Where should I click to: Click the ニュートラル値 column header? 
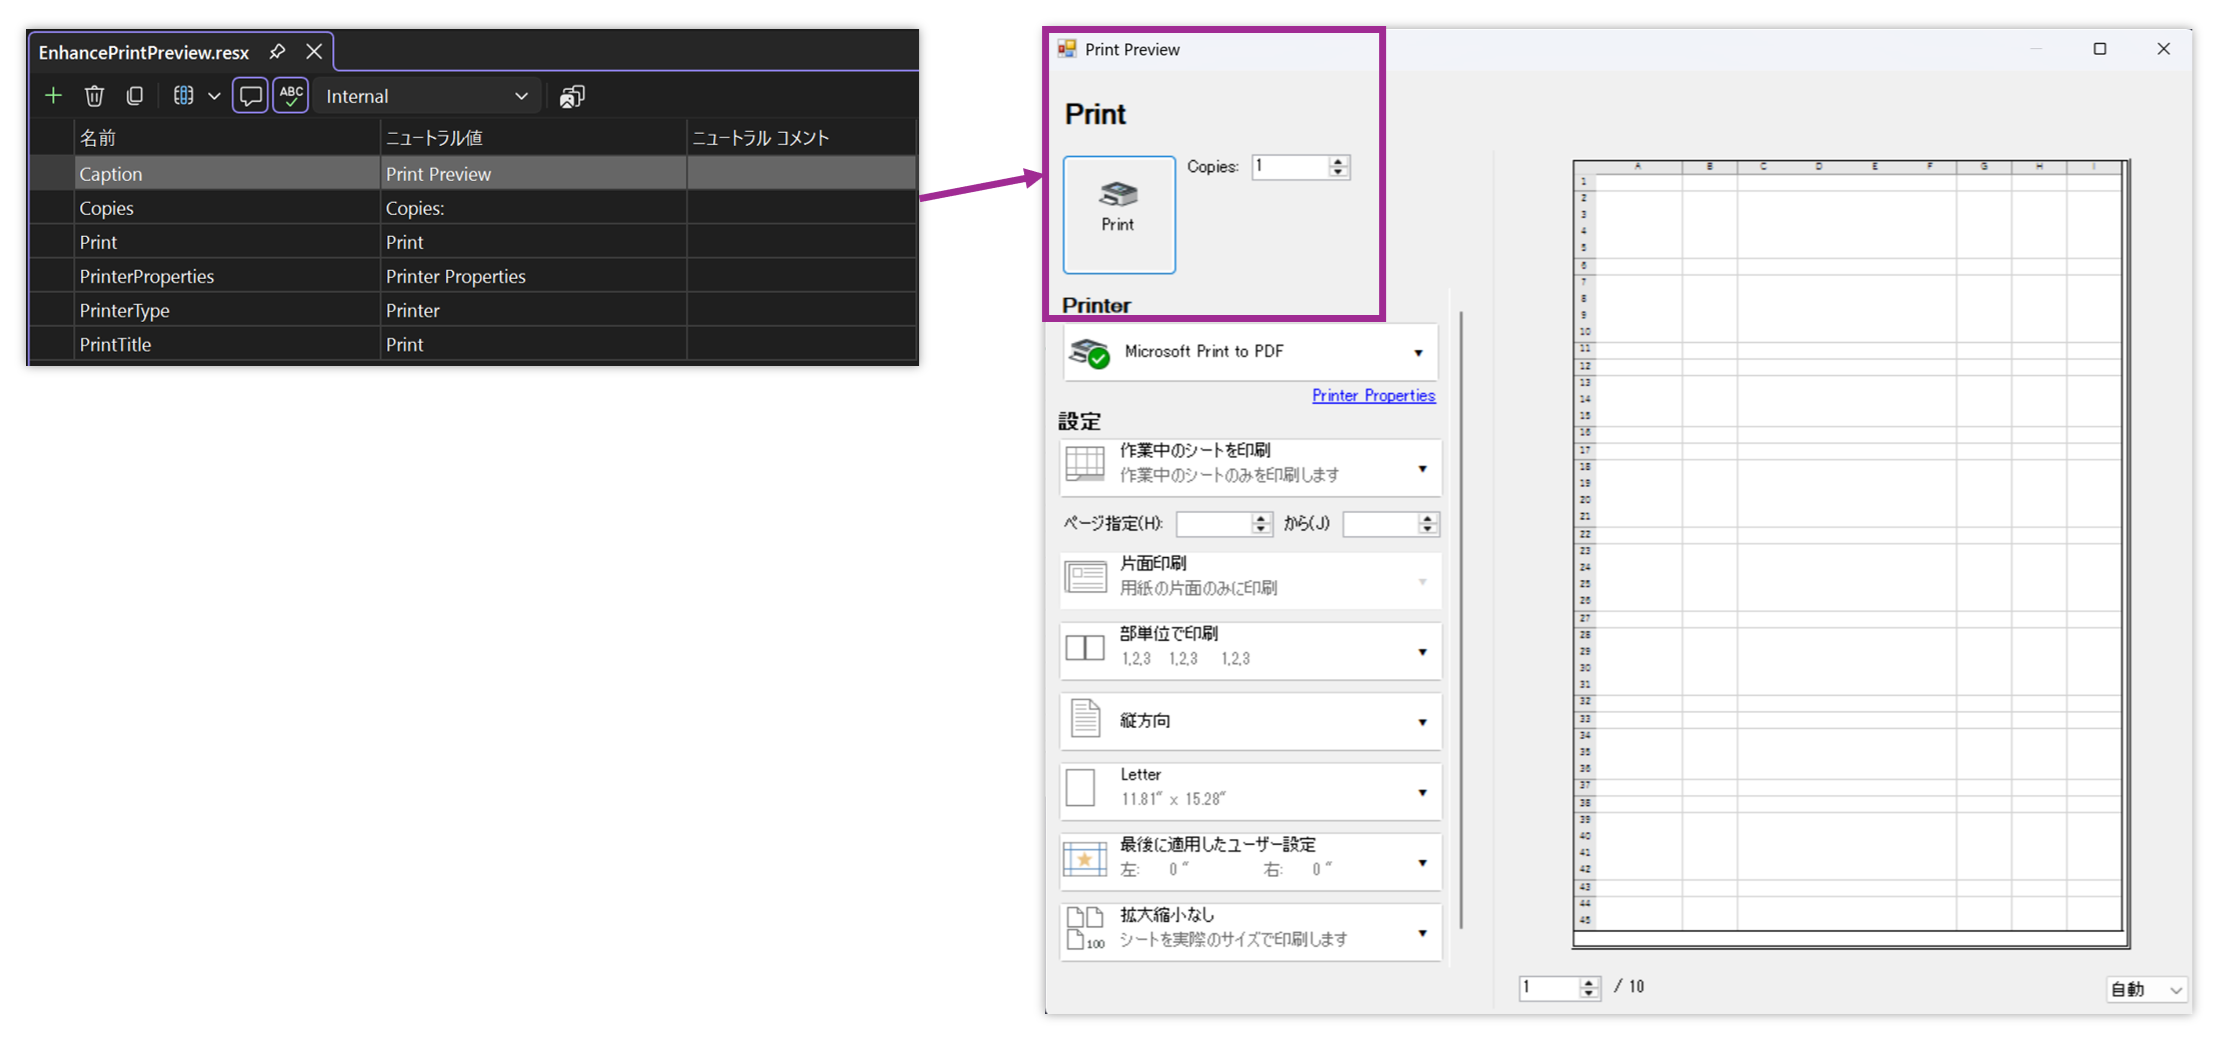pos(533,137)
